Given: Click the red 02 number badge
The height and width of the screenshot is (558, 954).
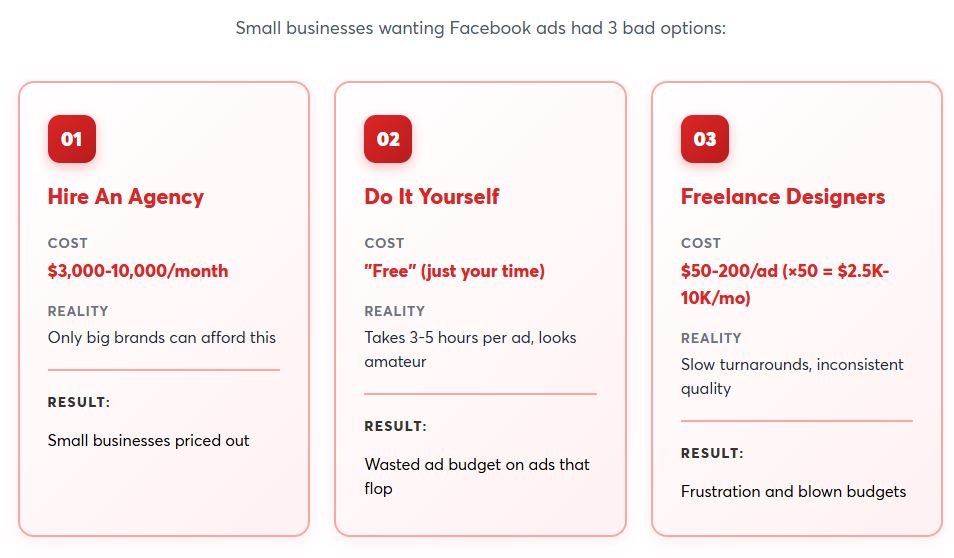Looking at the screenshot, I should (x=388, y=139).
